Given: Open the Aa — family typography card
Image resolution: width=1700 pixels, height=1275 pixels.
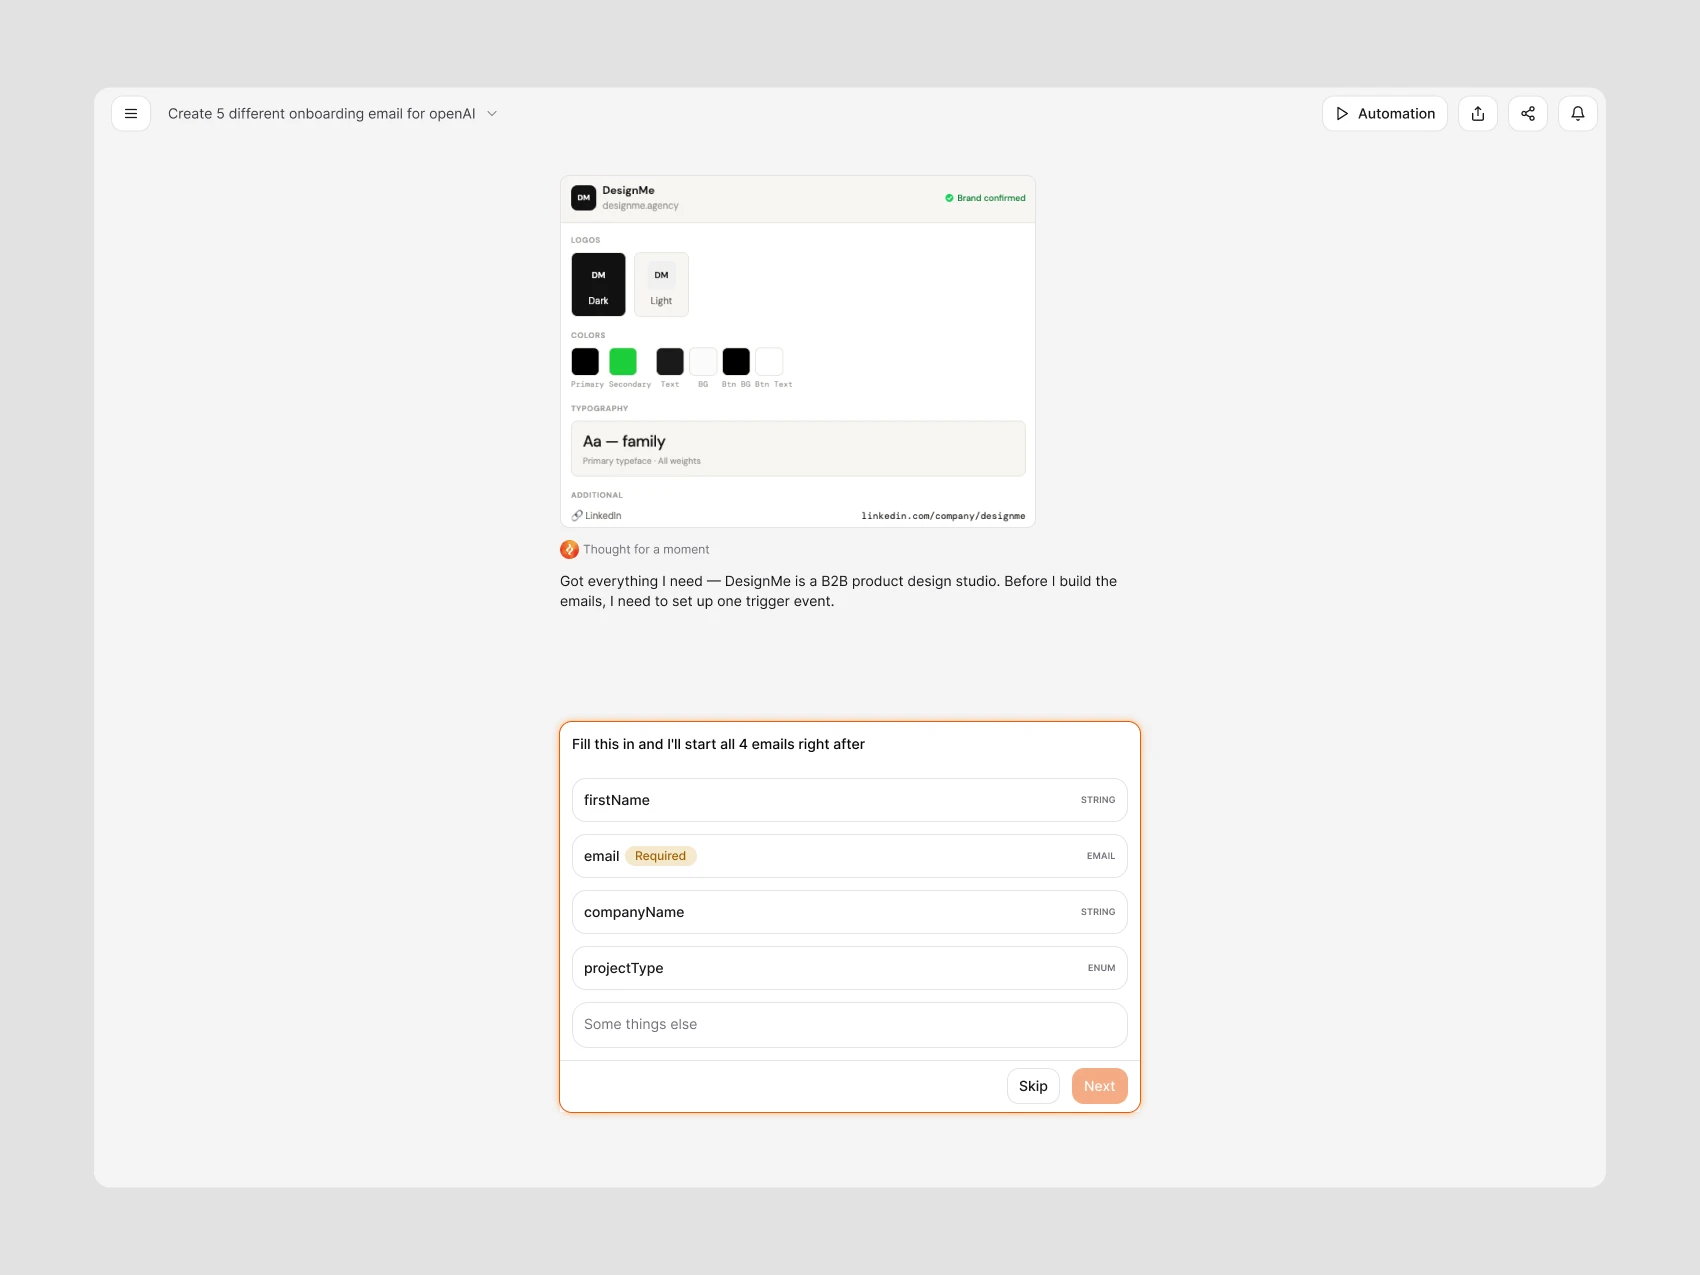Looking at the screenshot, I should coord(798,449).
